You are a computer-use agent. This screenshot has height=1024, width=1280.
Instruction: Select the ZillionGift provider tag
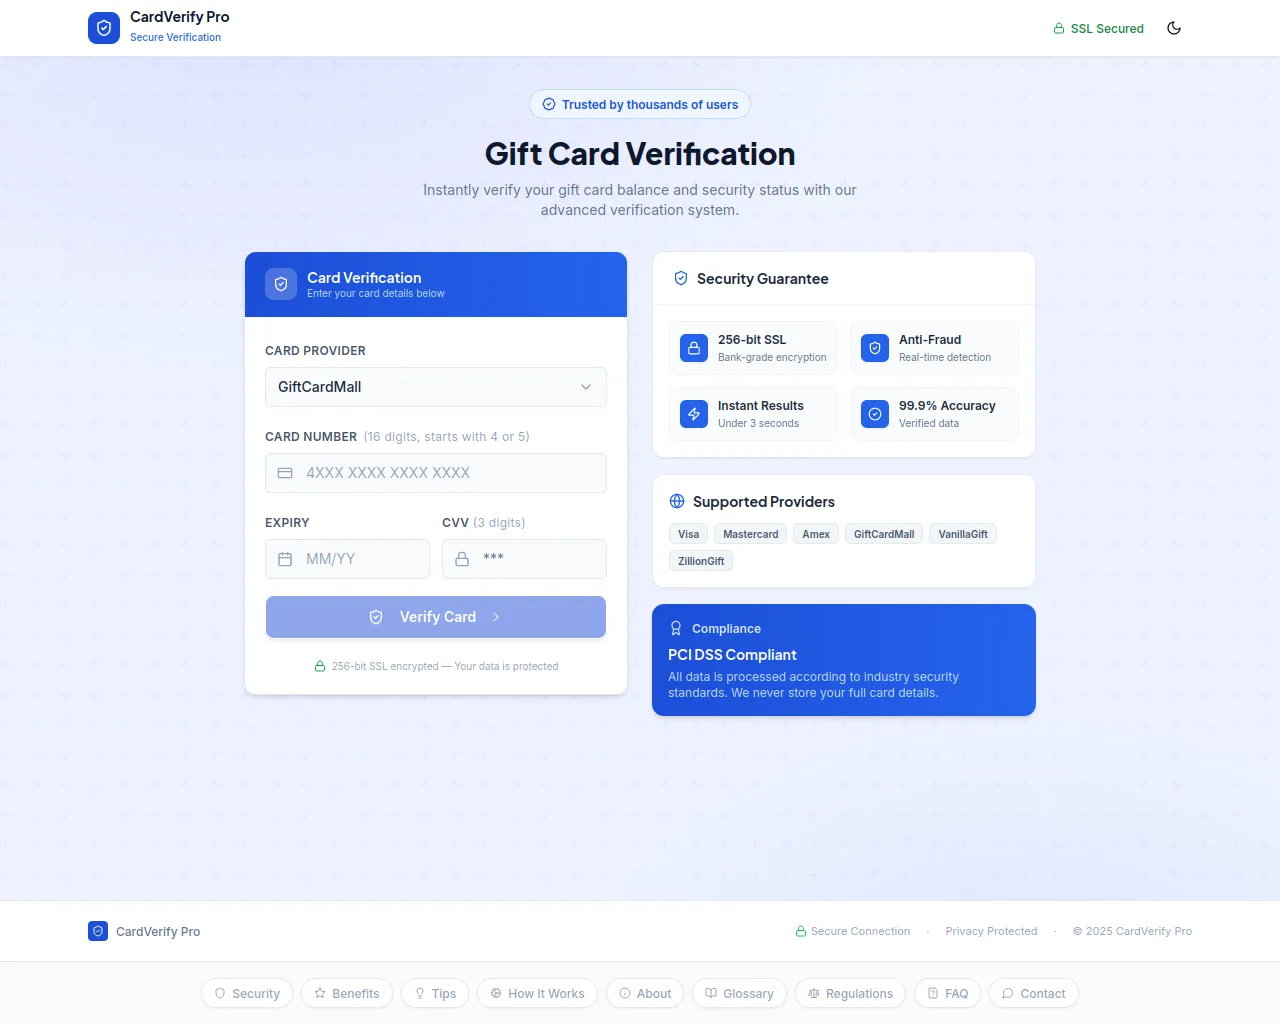click(701, 561)
